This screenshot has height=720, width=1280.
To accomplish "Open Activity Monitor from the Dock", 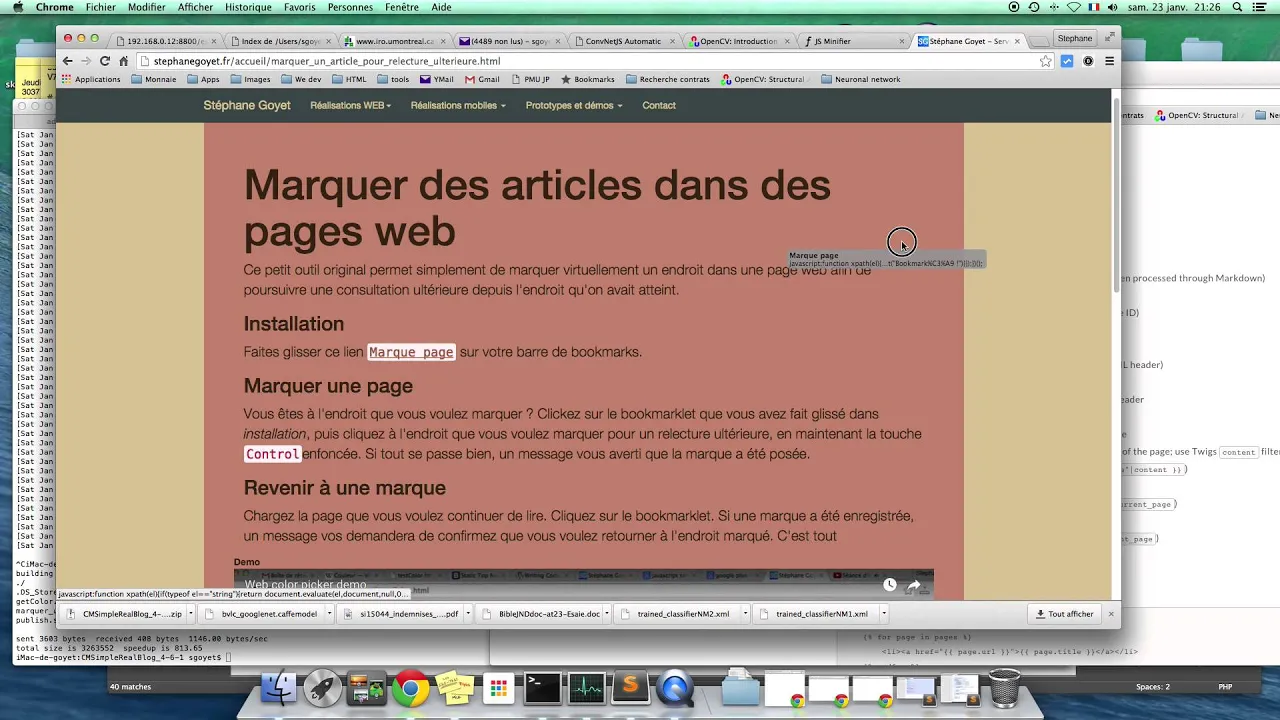I will tap(586, 688).
